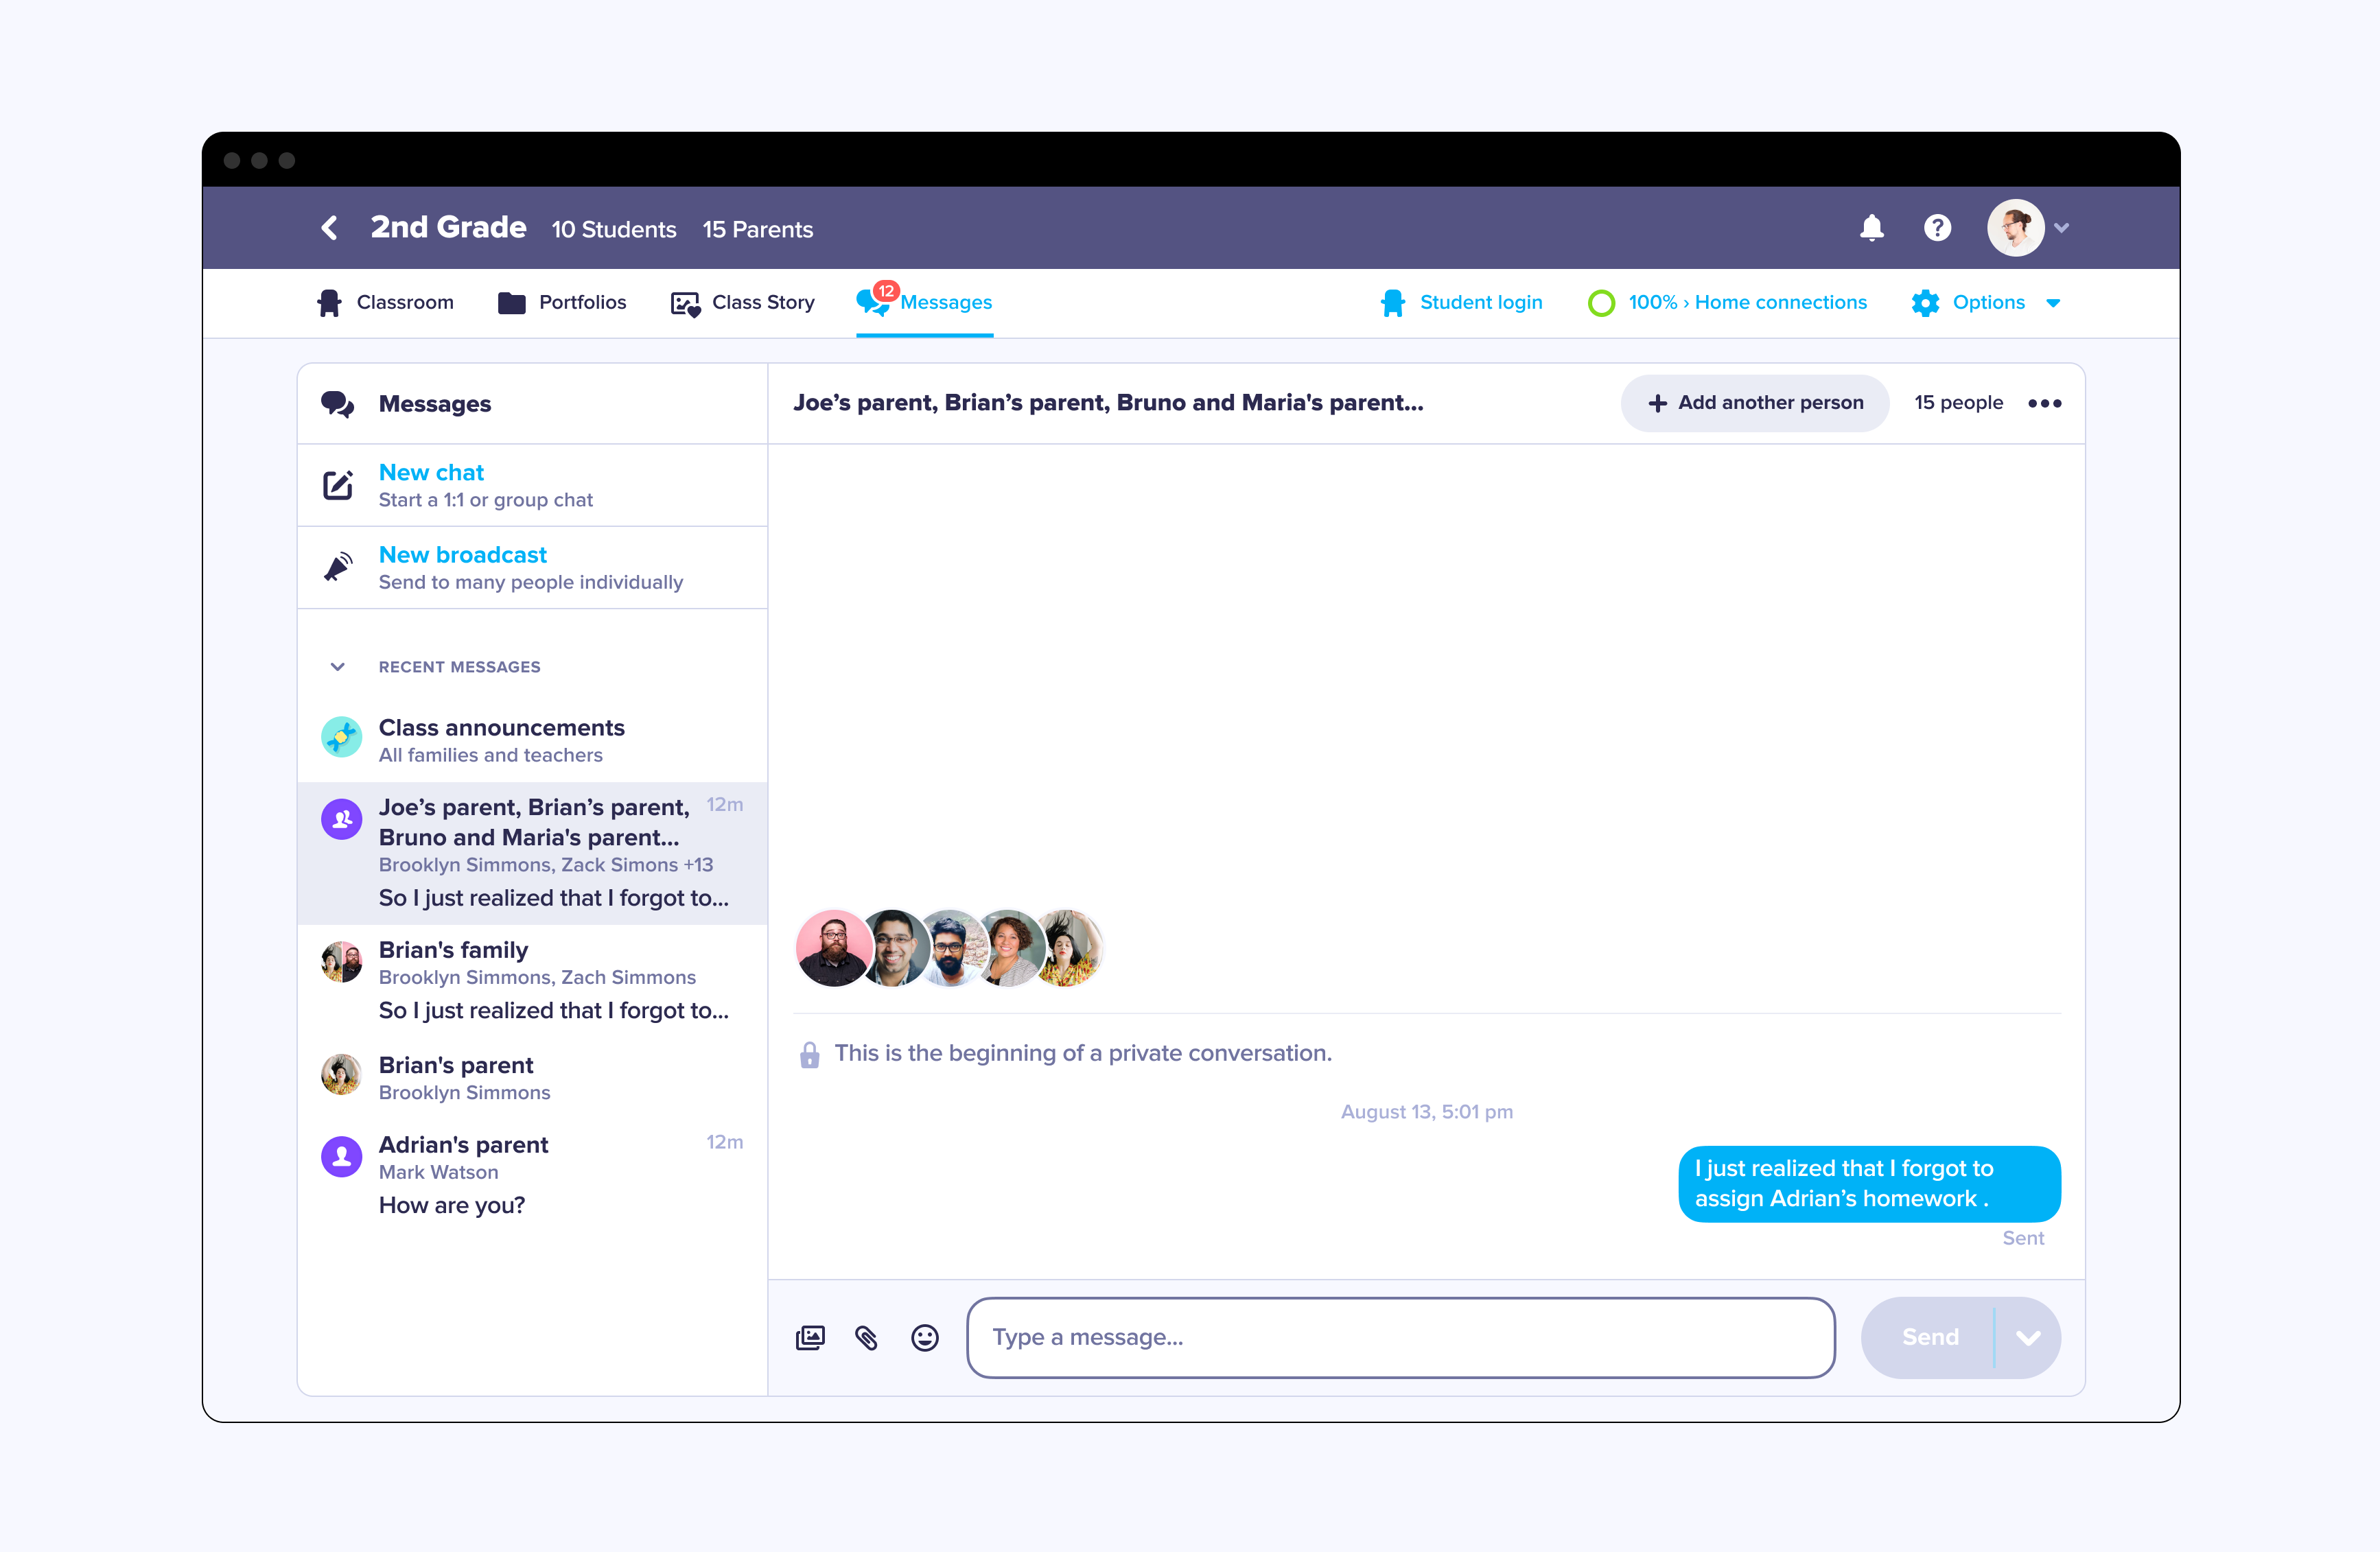Click the sent homework message bubble
Image resolution: width=2380 pixels, height=1552 pixels.
[1869, 1184]
